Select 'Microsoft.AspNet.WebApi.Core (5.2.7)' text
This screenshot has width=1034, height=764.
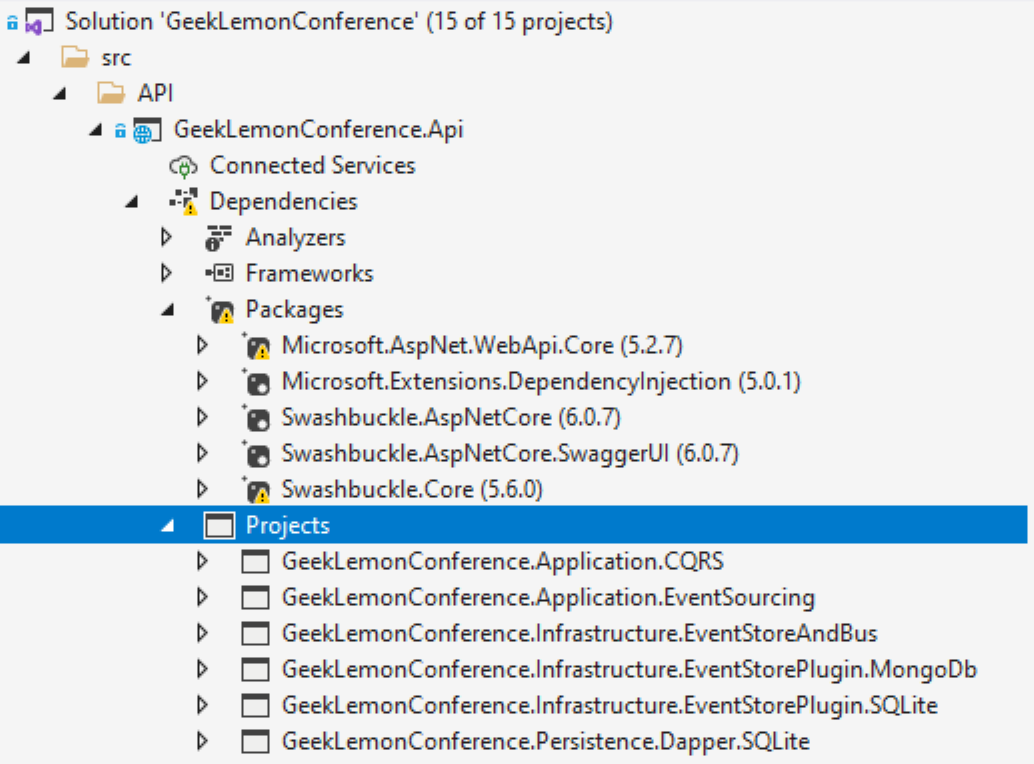tap(482, 346)
